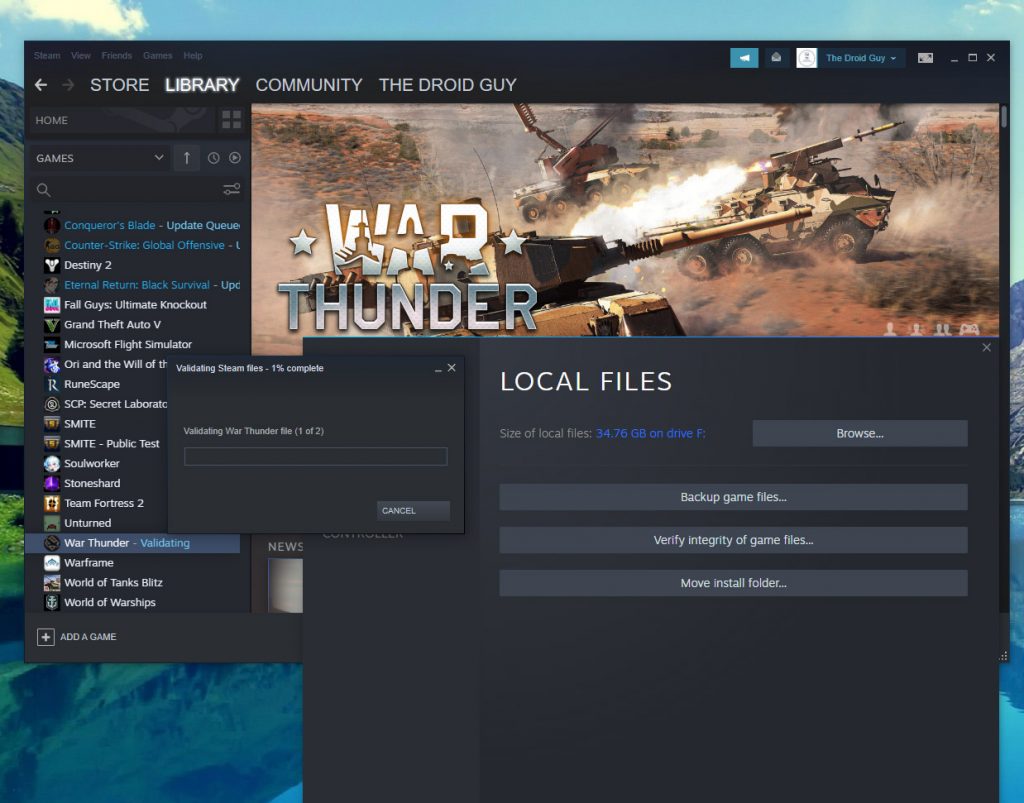Screen dimensions: 1024x803
Task: Click the library search field
Action: pyautogui.click(x=137, y=190)
